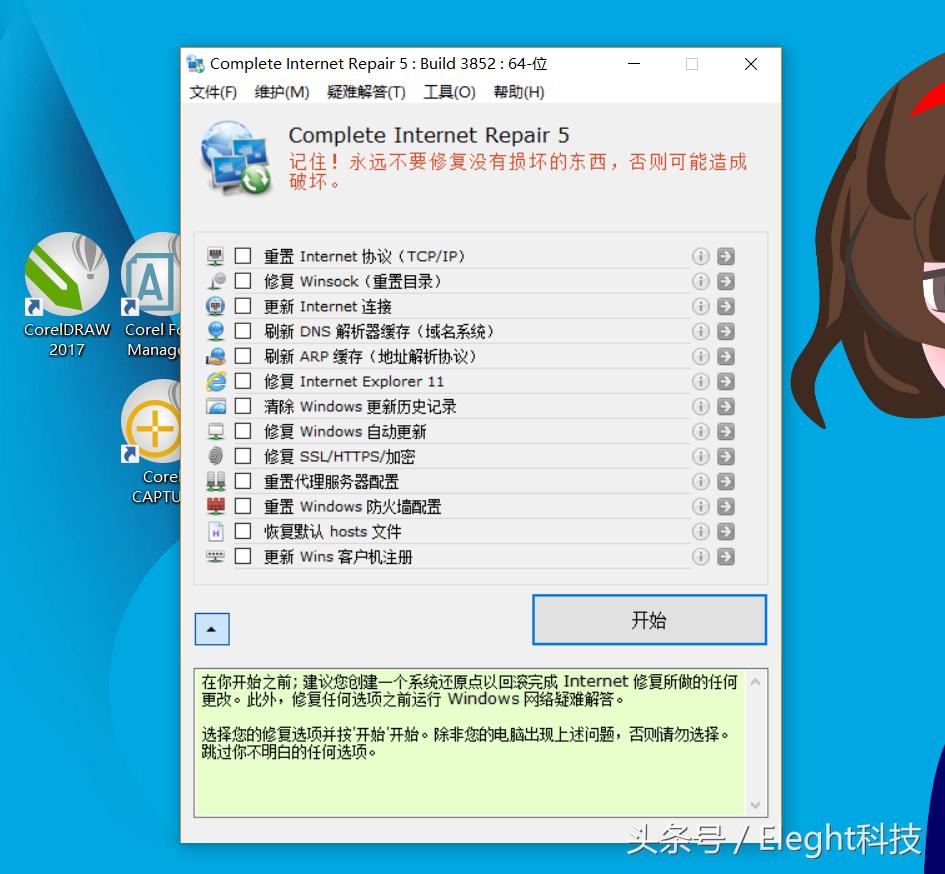
Task: Enable the 修复 SSL/HTTPS/加密 checkbox
Action: [x=243, y=456]
